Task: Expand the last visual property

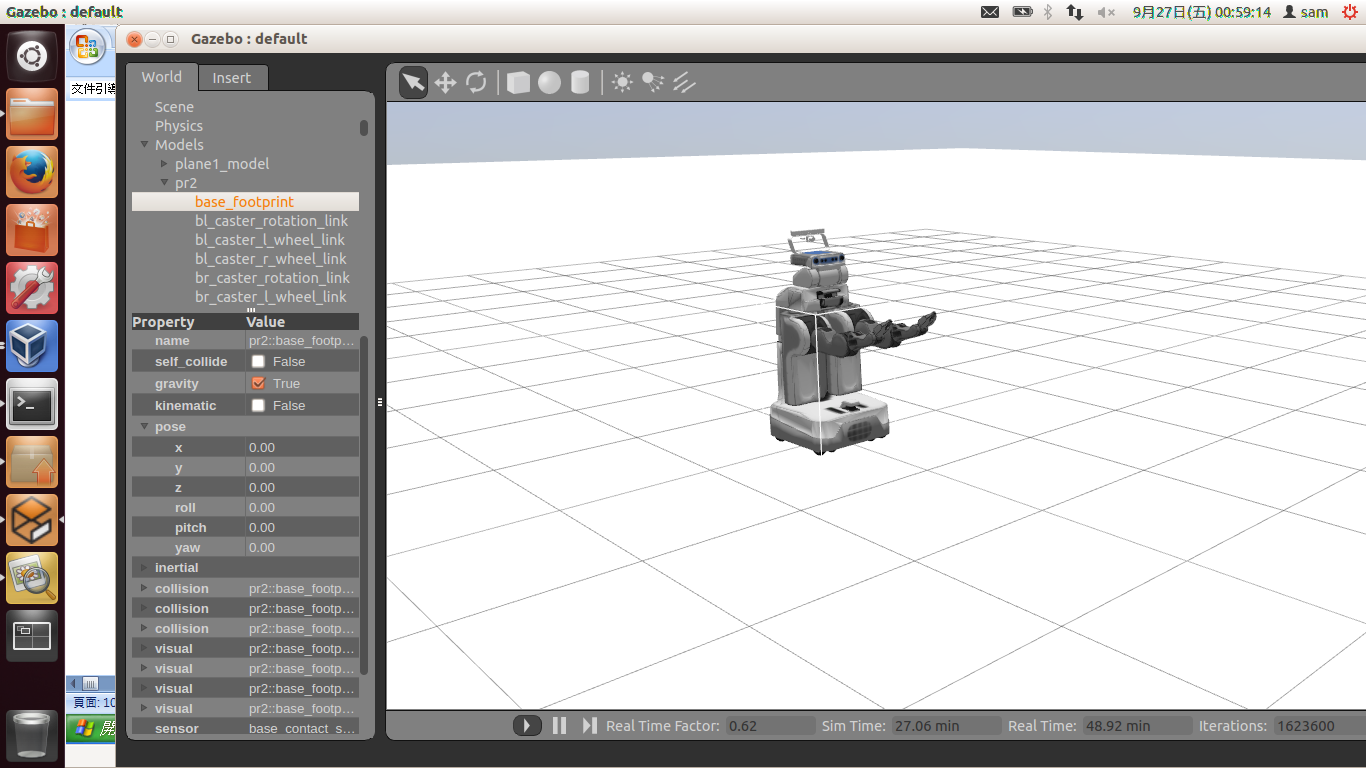Action: point(145,708)
